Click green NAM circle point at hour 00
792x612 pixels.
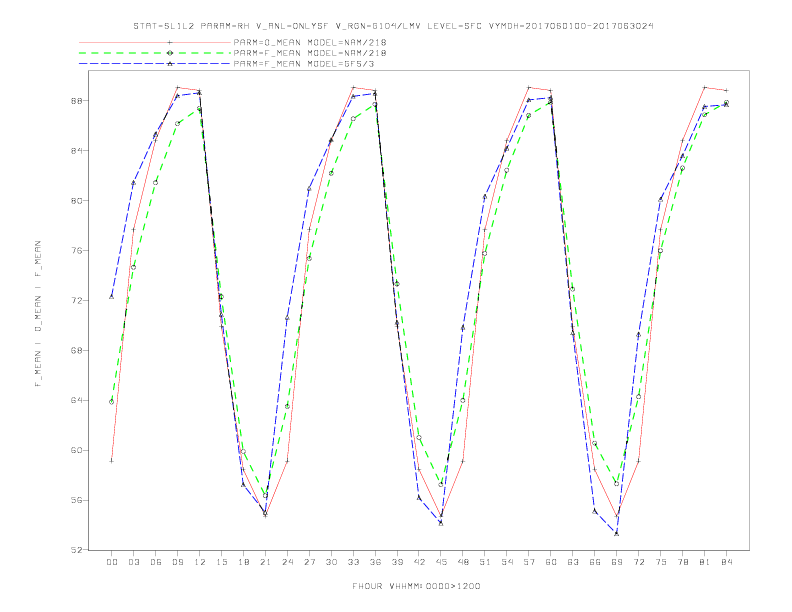pos(112,402)
